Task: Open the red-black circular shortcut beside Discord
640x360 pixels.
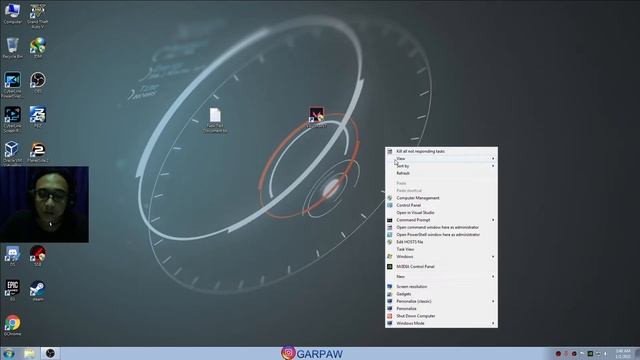Action: tap(38, 256)
